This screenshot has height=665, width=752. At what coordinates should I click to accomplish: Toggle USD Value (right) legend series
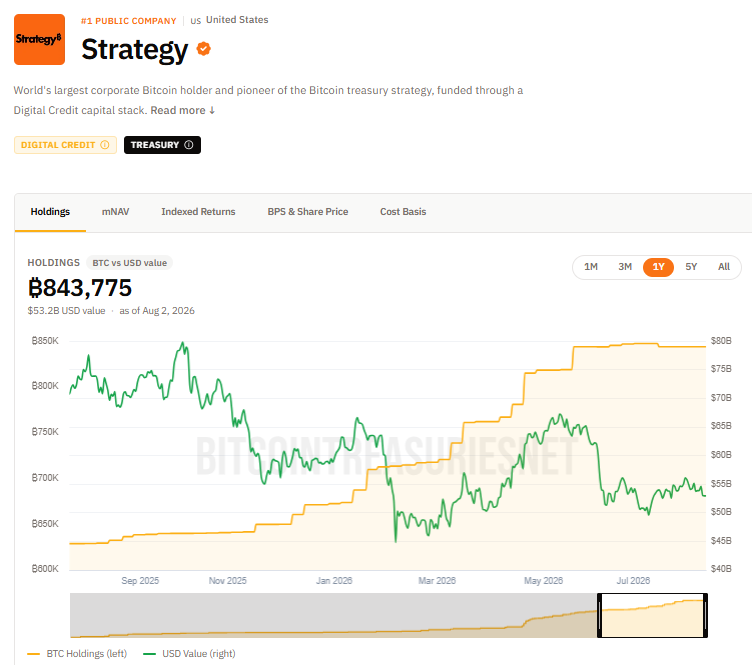(189, 653)
